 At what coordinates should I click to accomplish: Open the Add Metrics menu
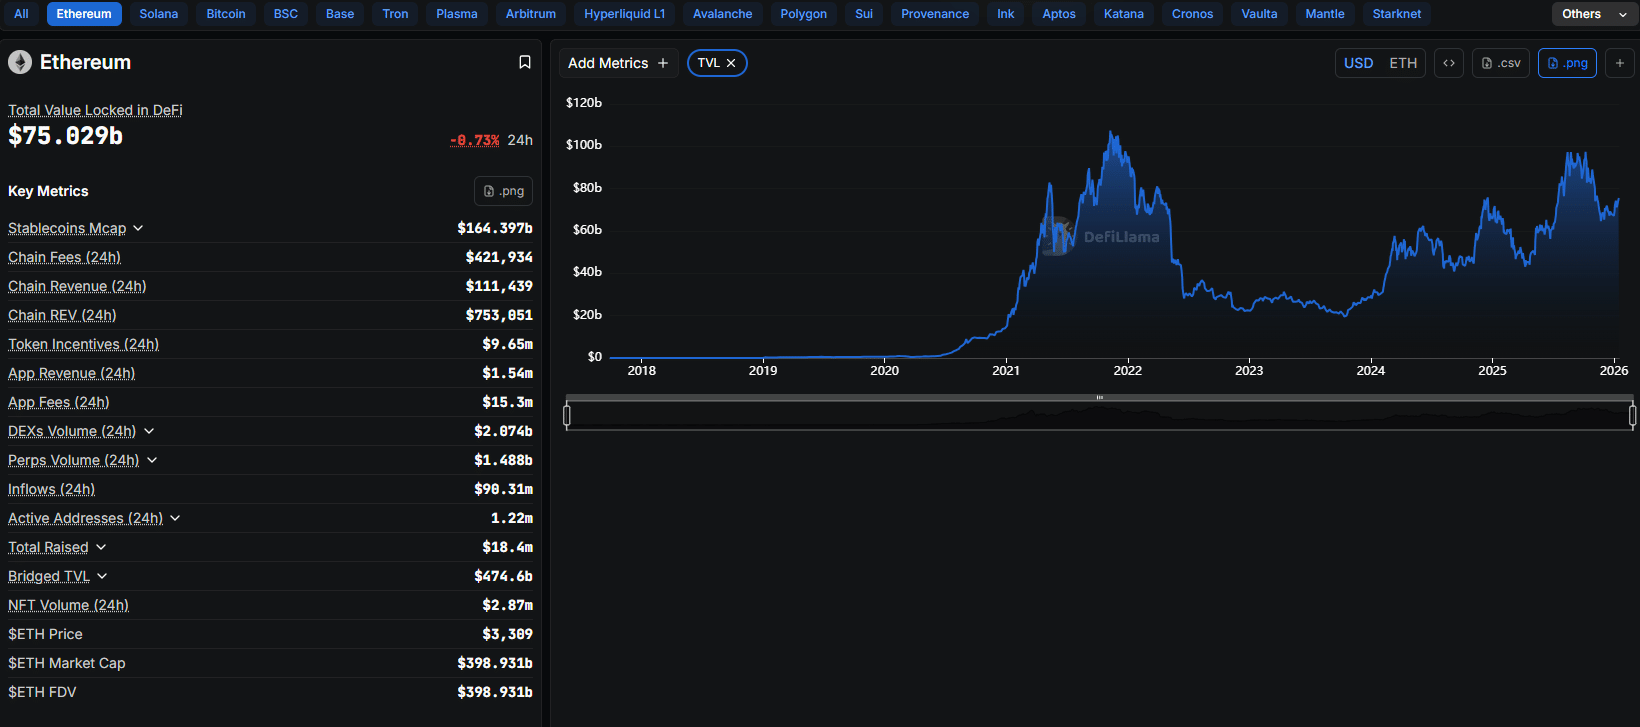[x=618, y=63]
